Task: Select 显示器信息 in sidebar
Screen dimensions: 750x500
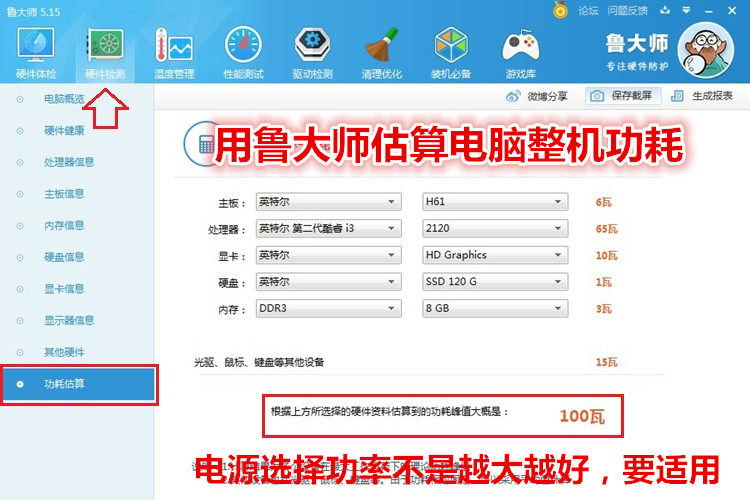Action: coord(69,320)
